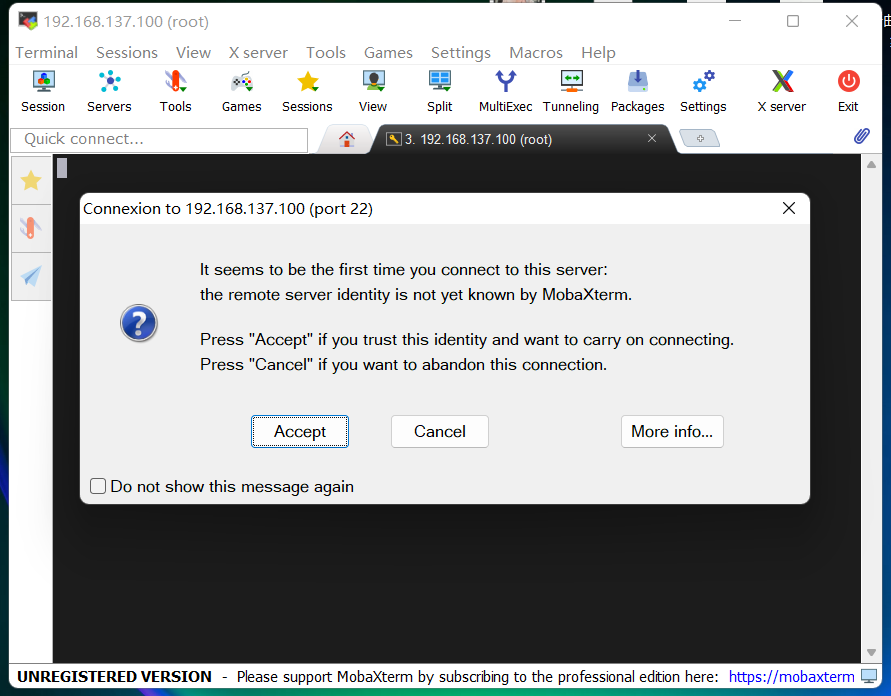Click the monitor icon in the status bar
The width and height of the screenshot is (891, 696).
[x=869, y=676]
